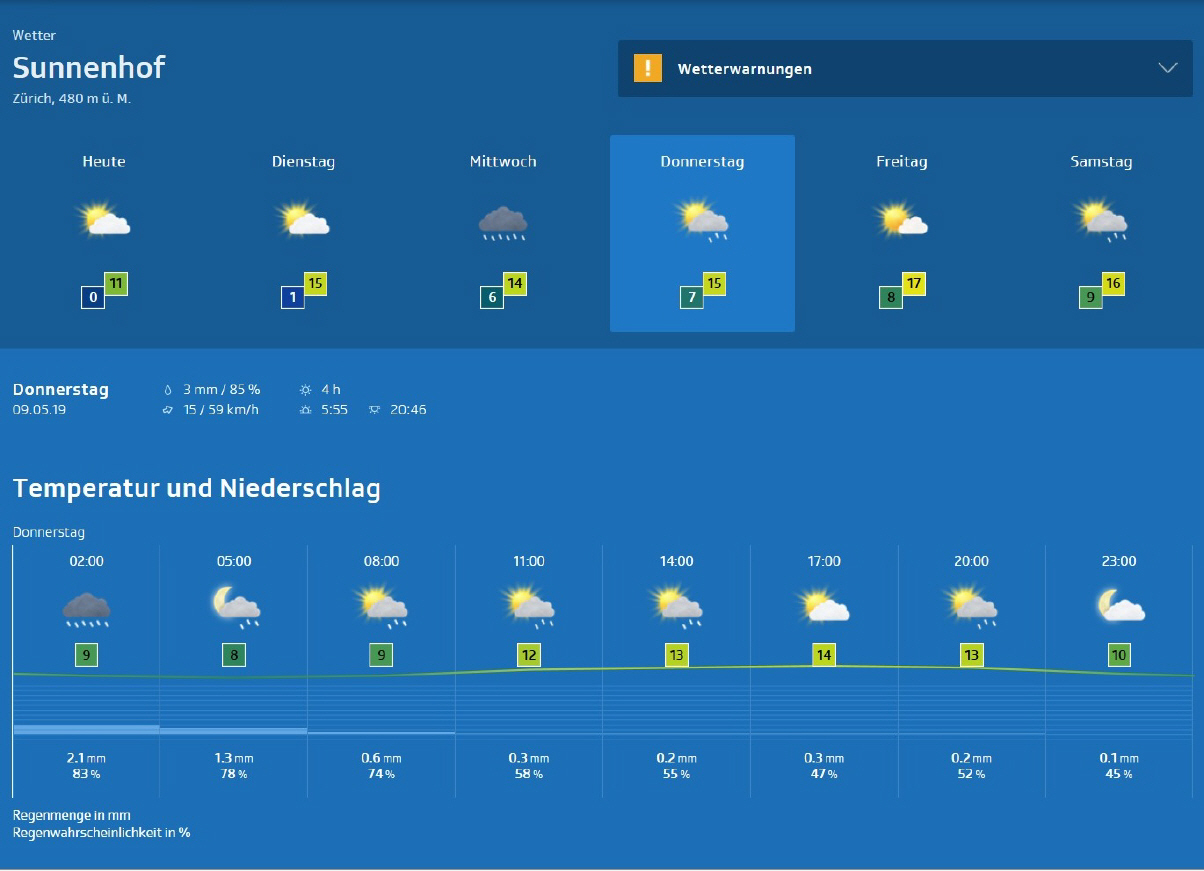The width and height of the screenshot is (1204, 871).
Task: Click the 05:00 moon with rain icon
Action: point(234,607)
